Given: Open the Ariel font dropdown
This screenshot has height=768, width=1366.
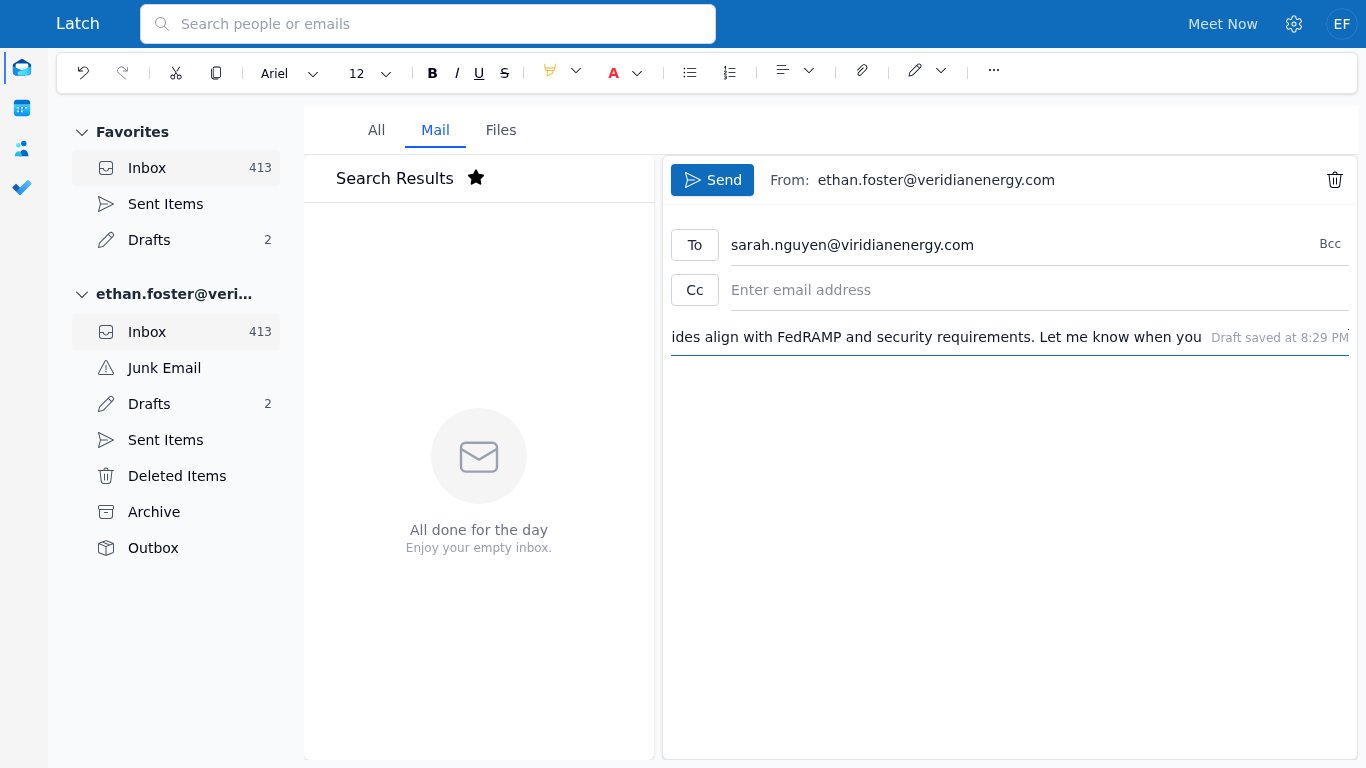Looking at the screenshot, I should 290,73.
